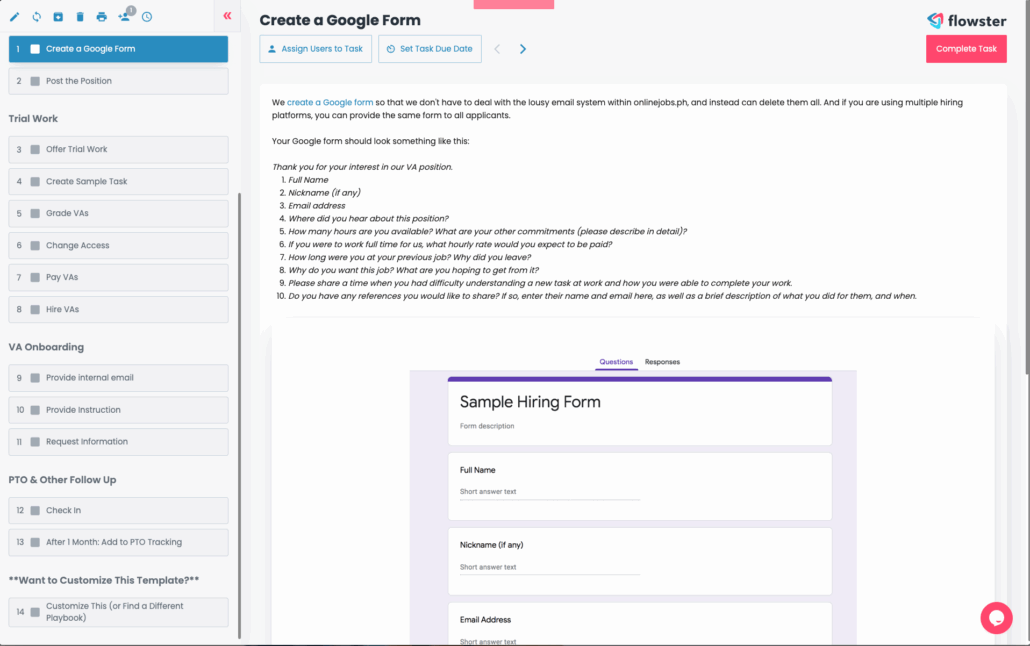Click the archive box icon

(58, 17)
